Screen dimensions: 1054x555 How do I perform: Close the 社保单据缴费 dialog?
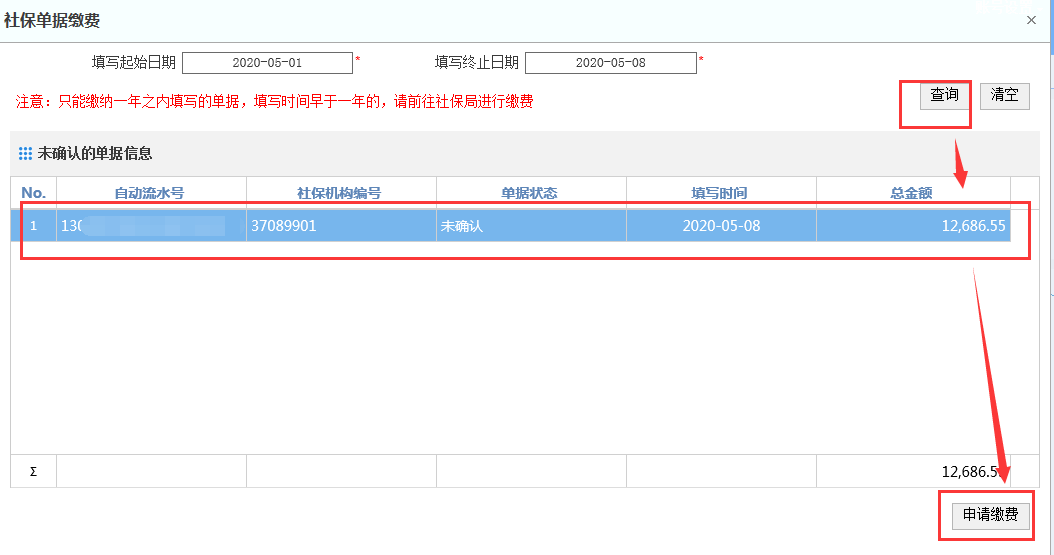coord(1031,20)
